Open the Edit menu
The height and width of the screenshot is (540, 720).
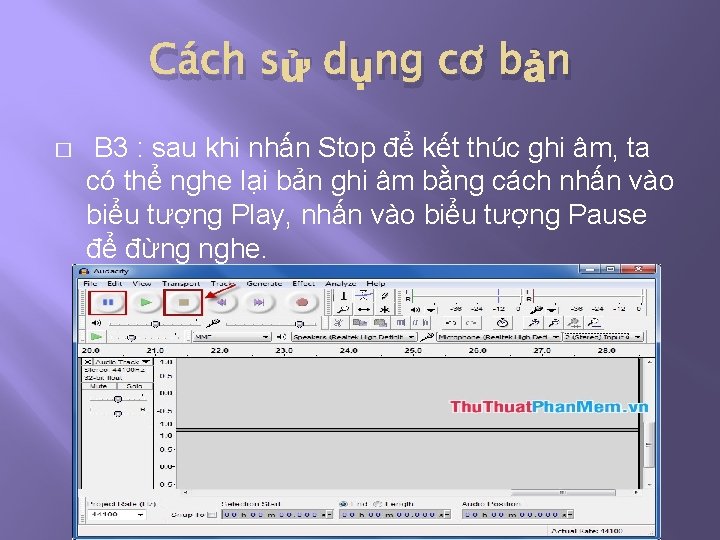pos(114,283)
